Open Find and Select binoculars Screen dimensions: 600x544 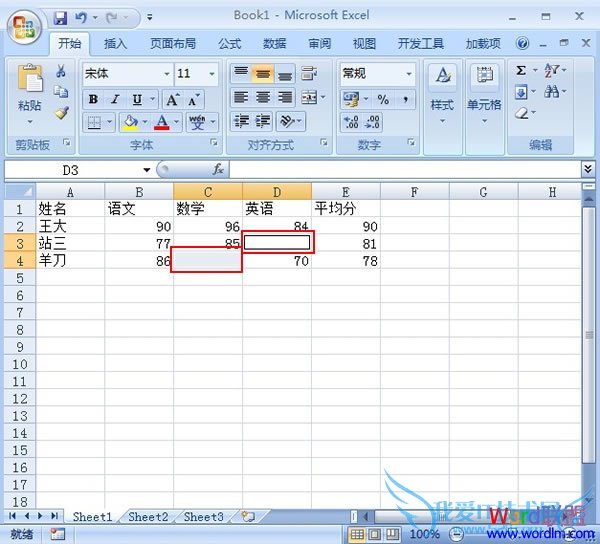(x=552, y=92)
